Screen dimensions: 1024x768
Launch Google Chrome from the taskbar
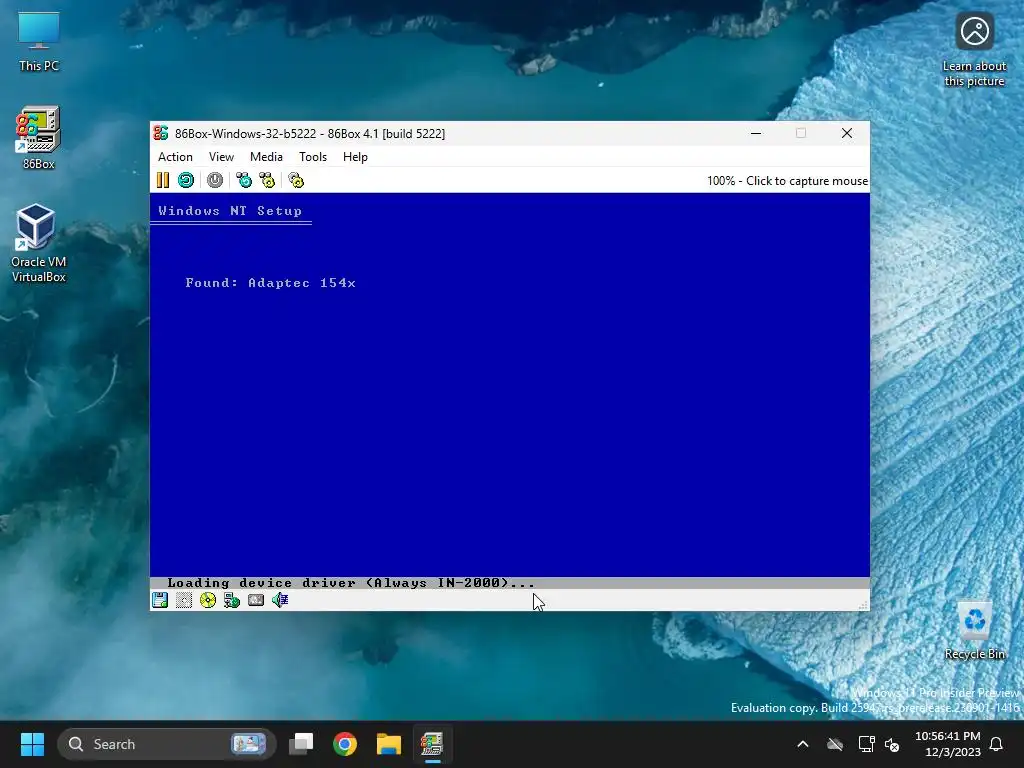pyautogui.click(x=345, y=744)
